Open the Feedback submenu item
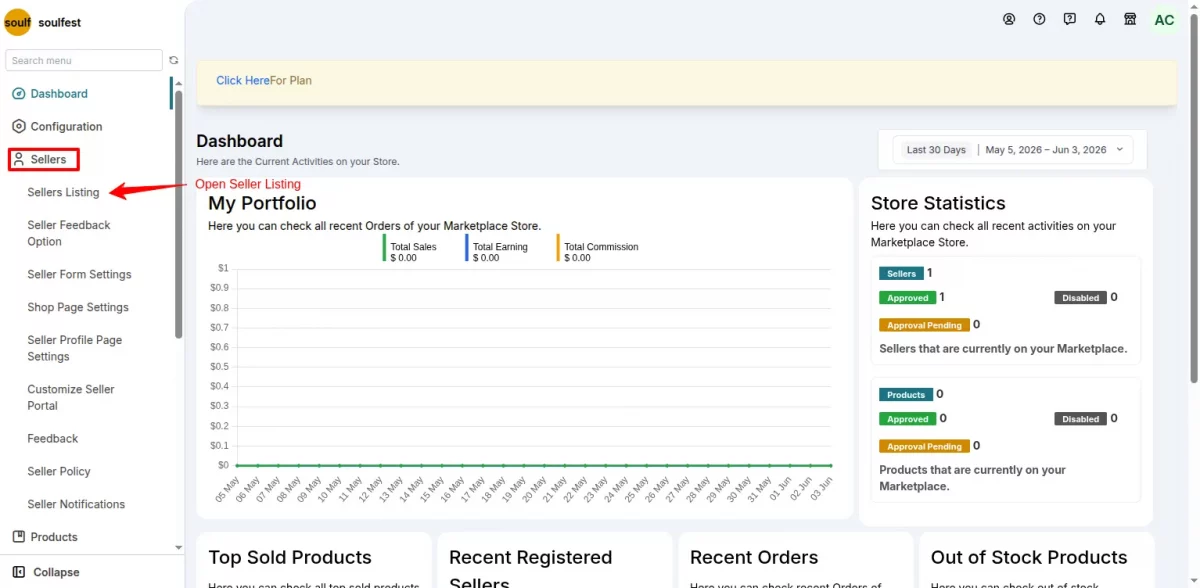The width and height of the screenshot is (1200, 588). pyautogui.click(x=53, y=438)
